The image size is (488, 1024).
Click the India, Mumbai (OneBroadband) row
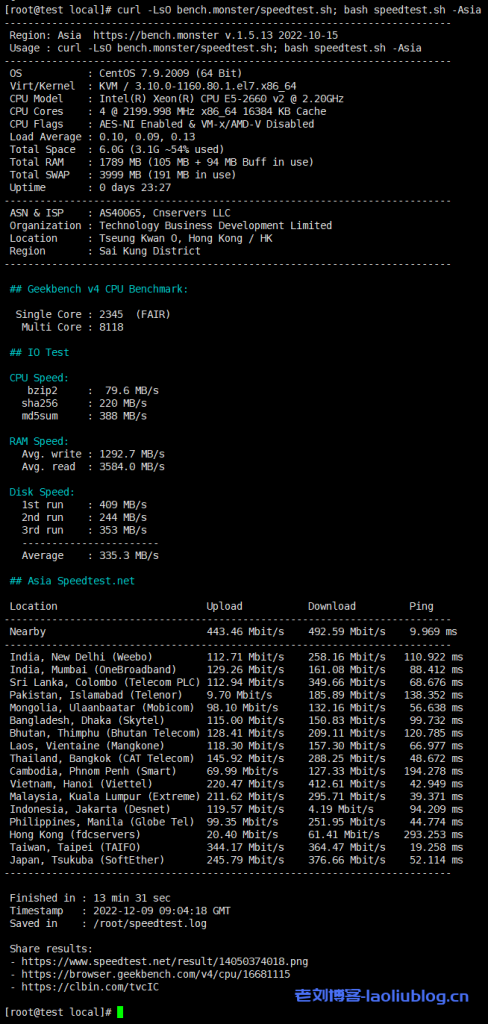point(236,669)
